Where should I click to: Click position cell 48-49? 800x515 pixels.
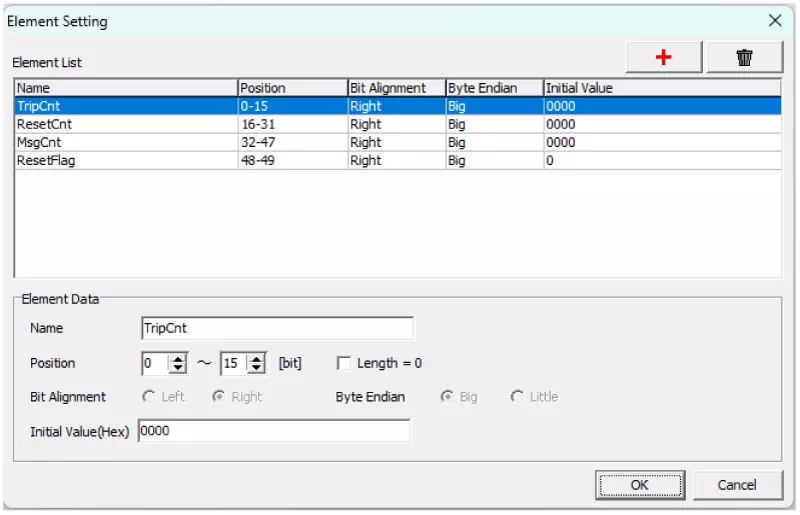coord(293,160)
